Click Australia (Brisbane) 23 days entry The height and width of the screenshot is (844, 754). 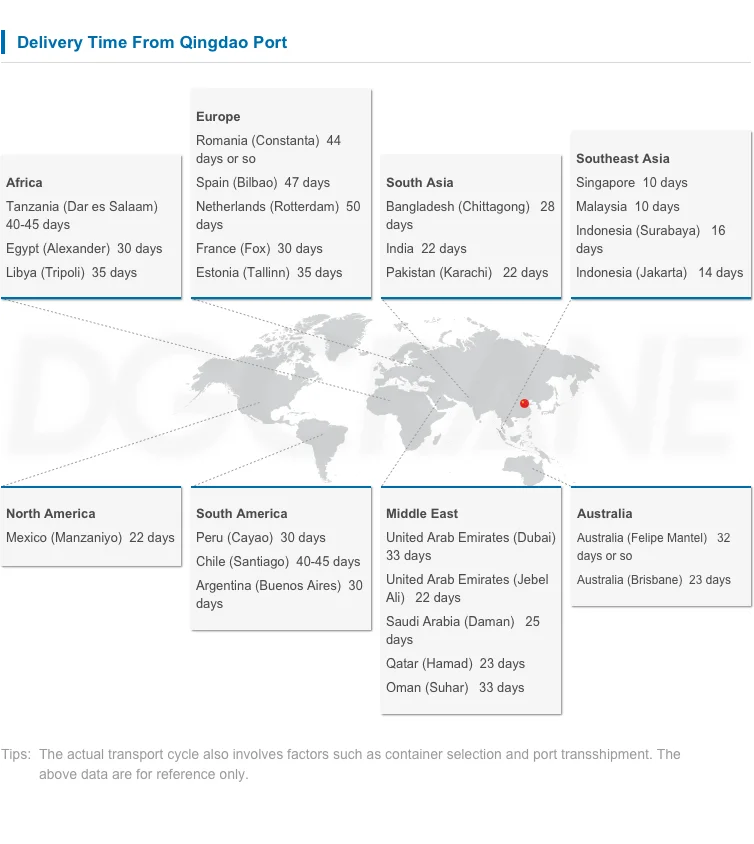653,580
